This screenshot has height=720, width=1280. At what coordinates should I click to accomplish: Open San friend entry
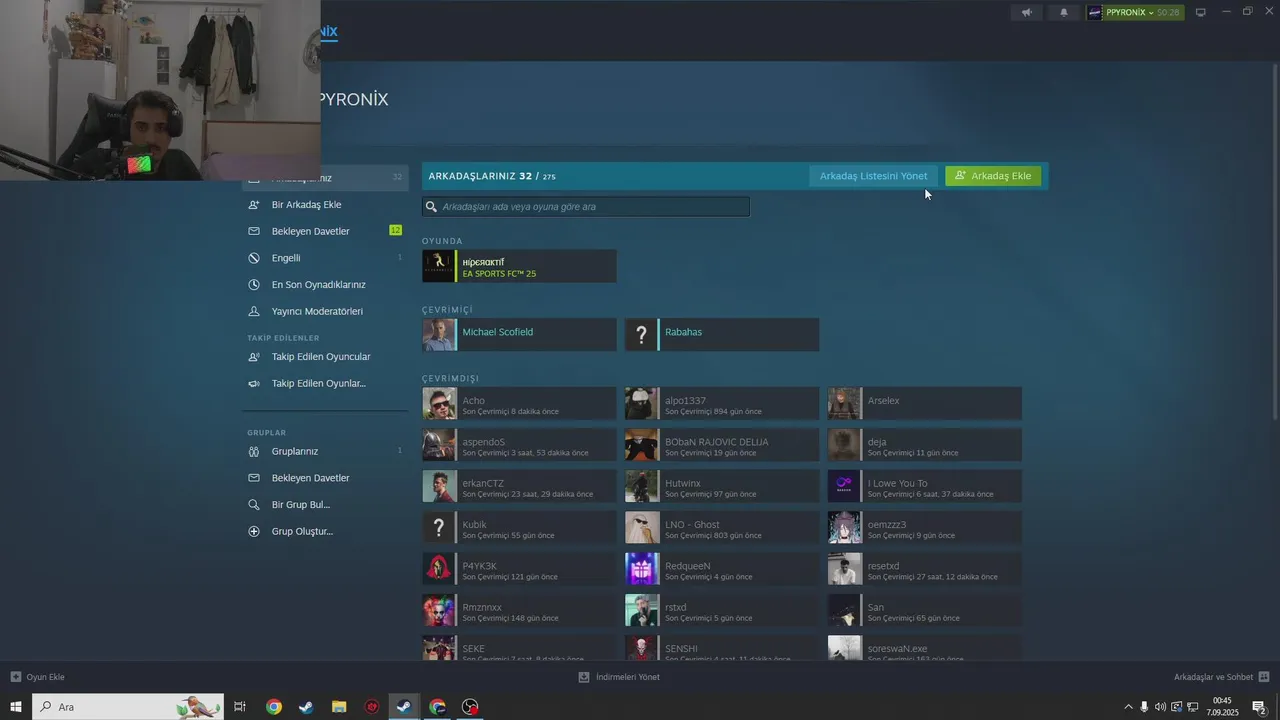(925, 611)
